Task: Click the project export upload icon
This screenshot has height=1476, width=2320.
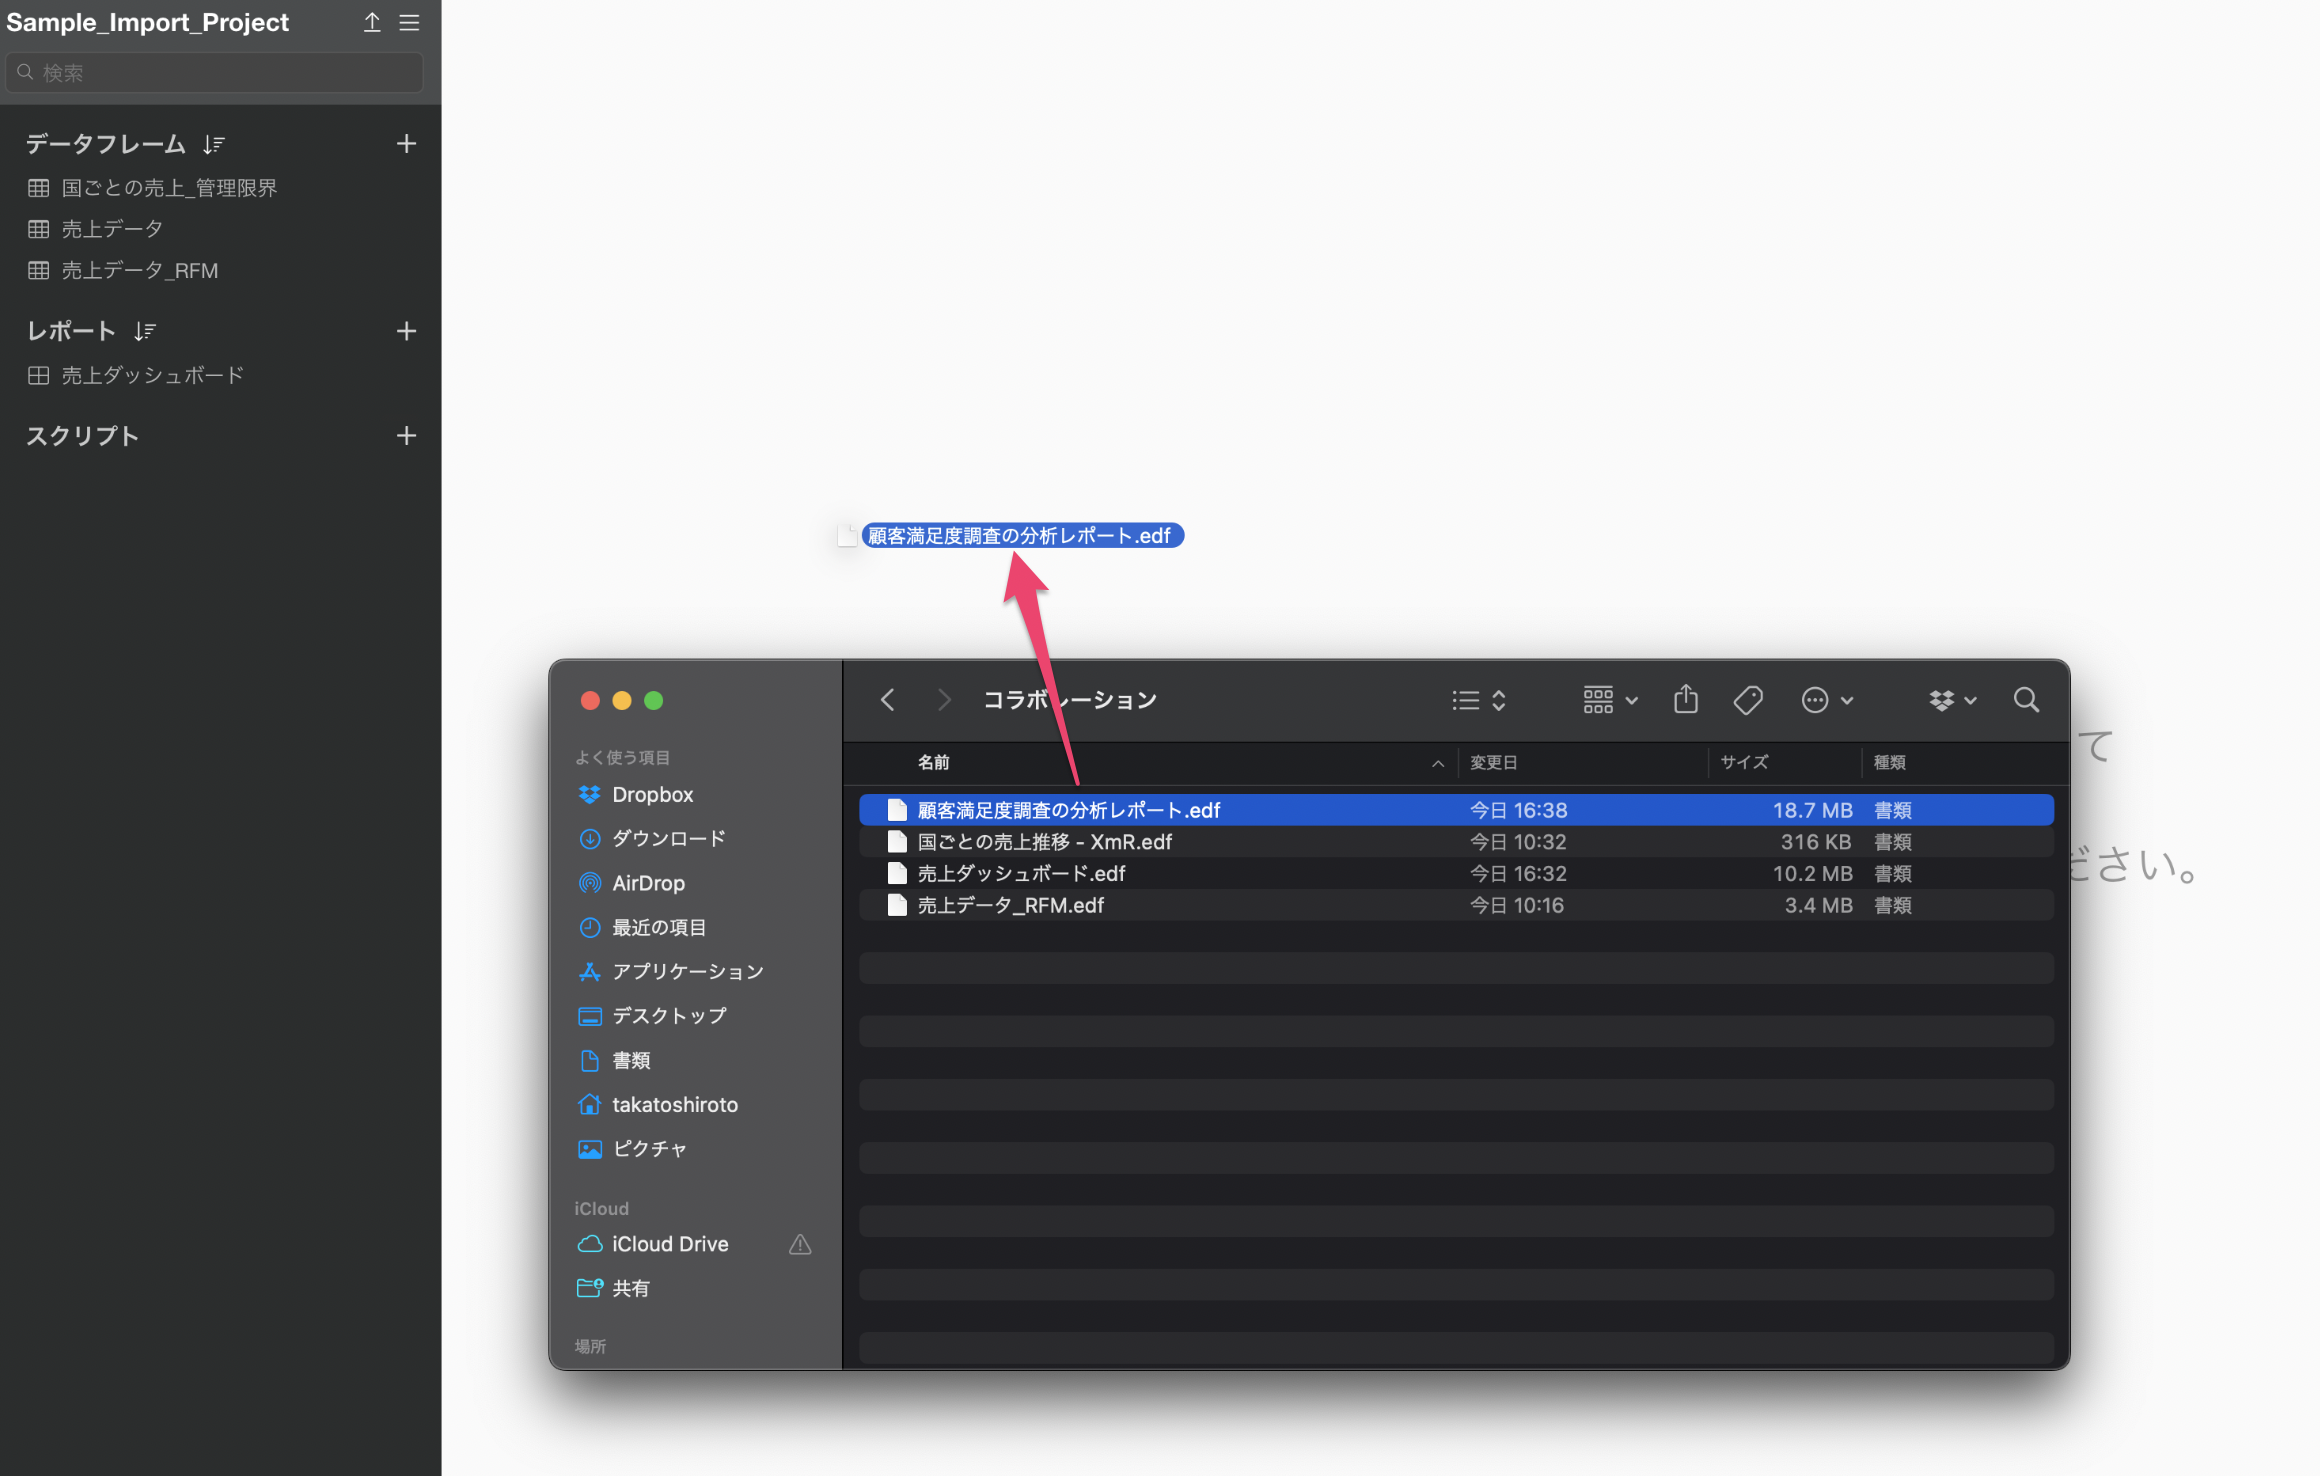Action: click(372, 22)
